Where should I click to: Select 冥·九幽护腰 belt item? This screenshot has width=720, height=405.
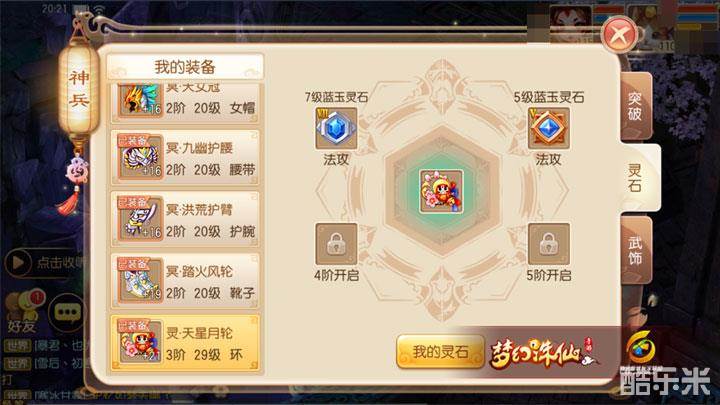pyautogui.click(x=185, y=158)
